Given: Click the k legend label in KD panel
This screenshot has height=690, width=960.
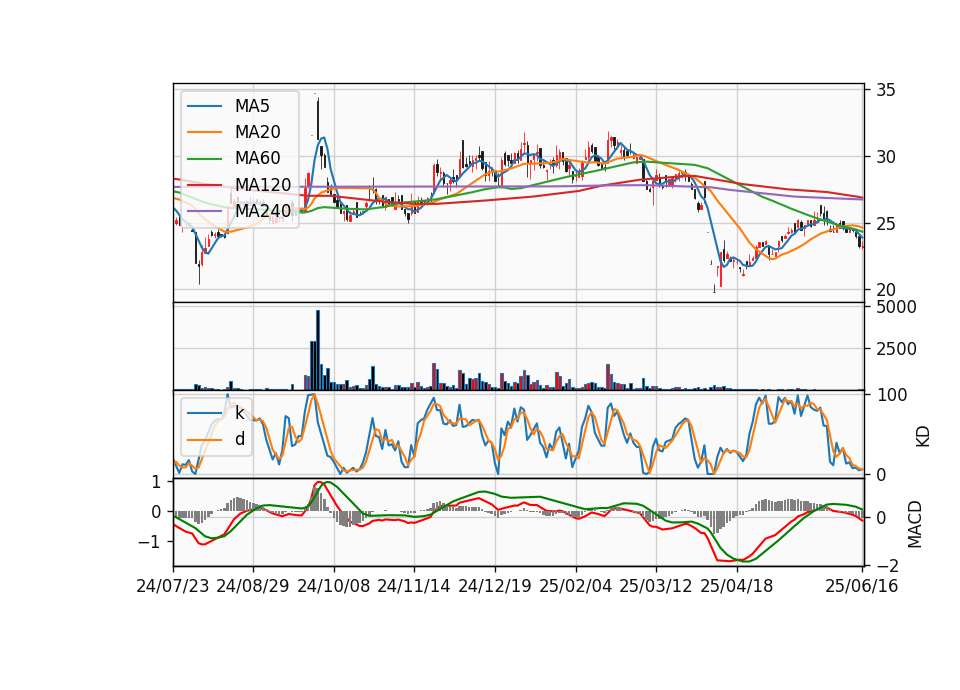Looking at the screenshot, I should [x=240, y=413].
